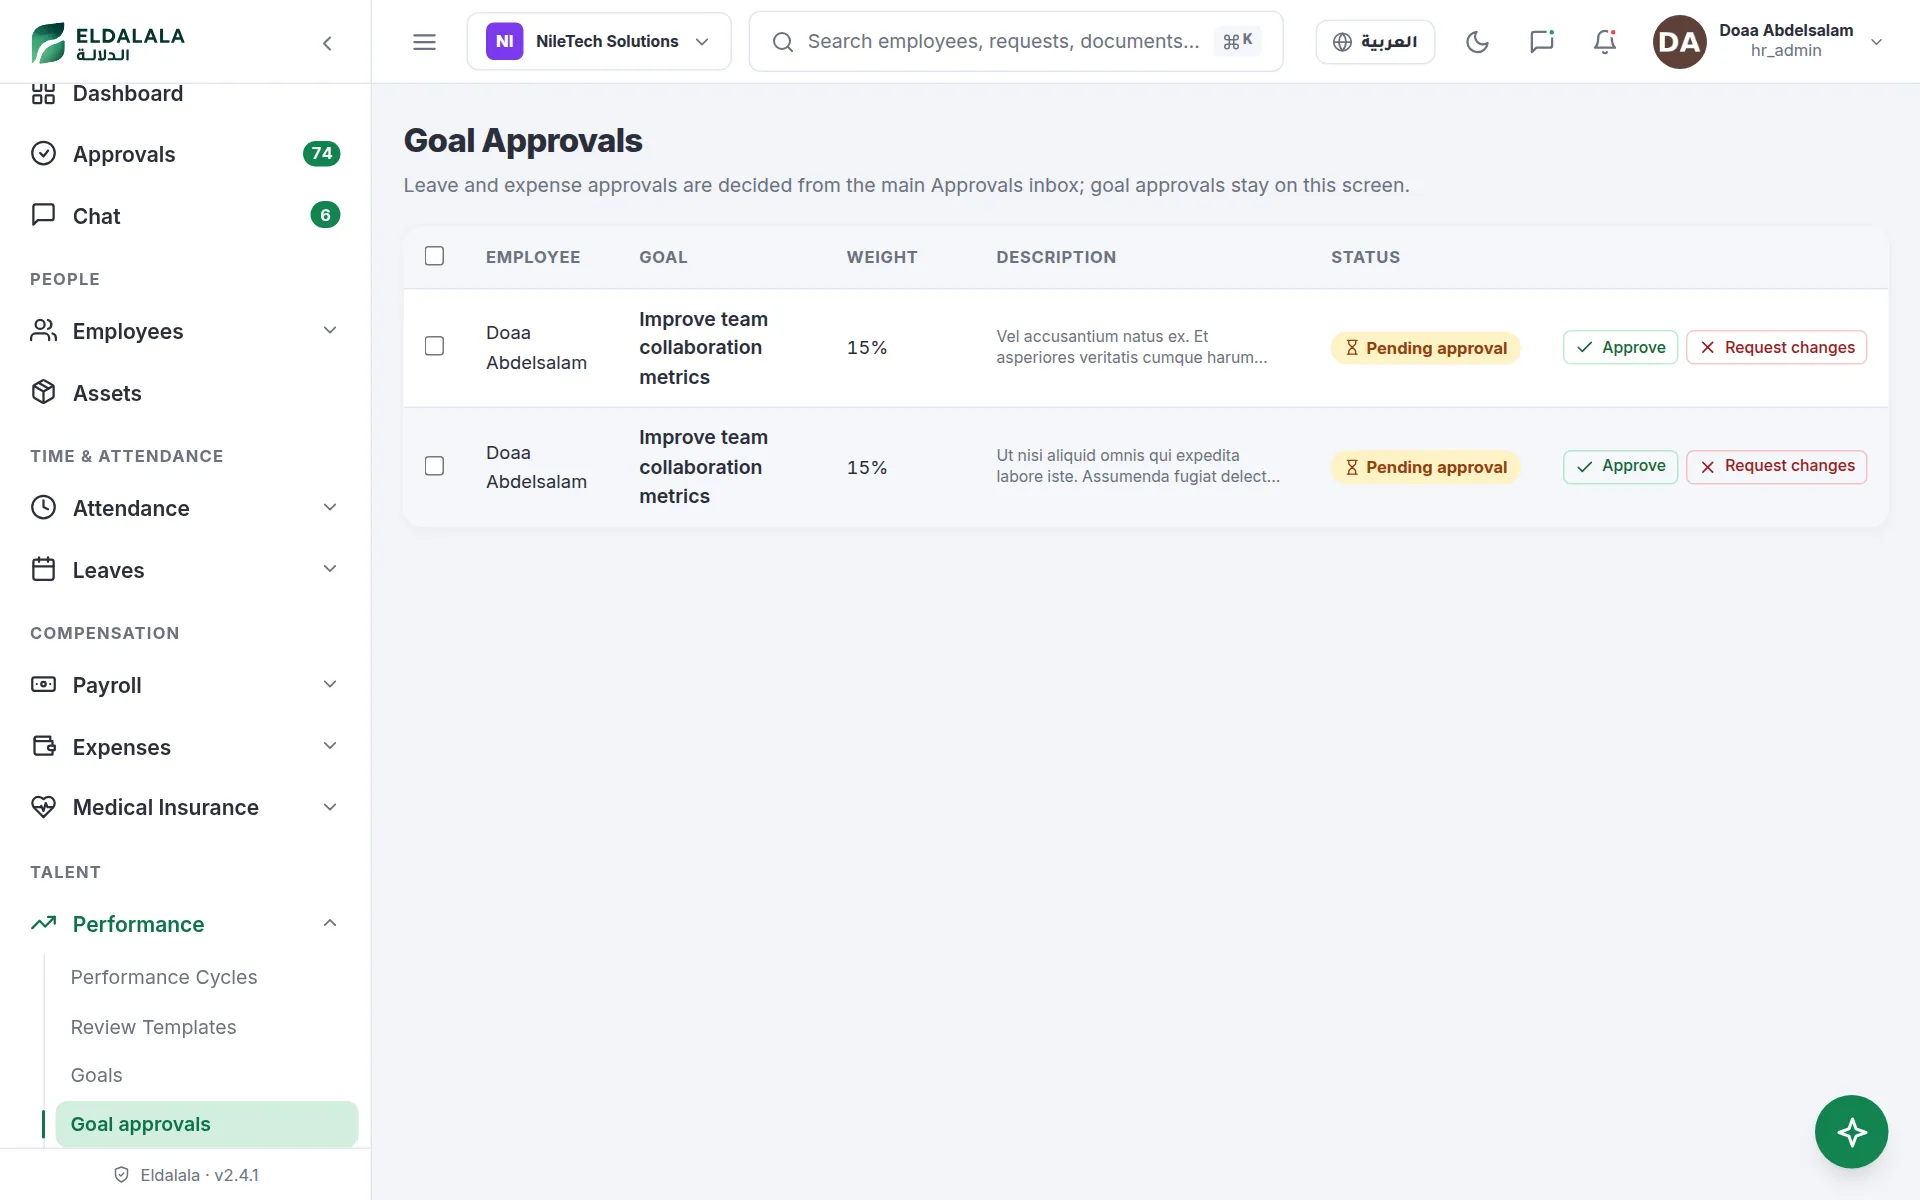
Task: Toggle the select-all checkbox in table header
Action: click(x=434, y=256)
